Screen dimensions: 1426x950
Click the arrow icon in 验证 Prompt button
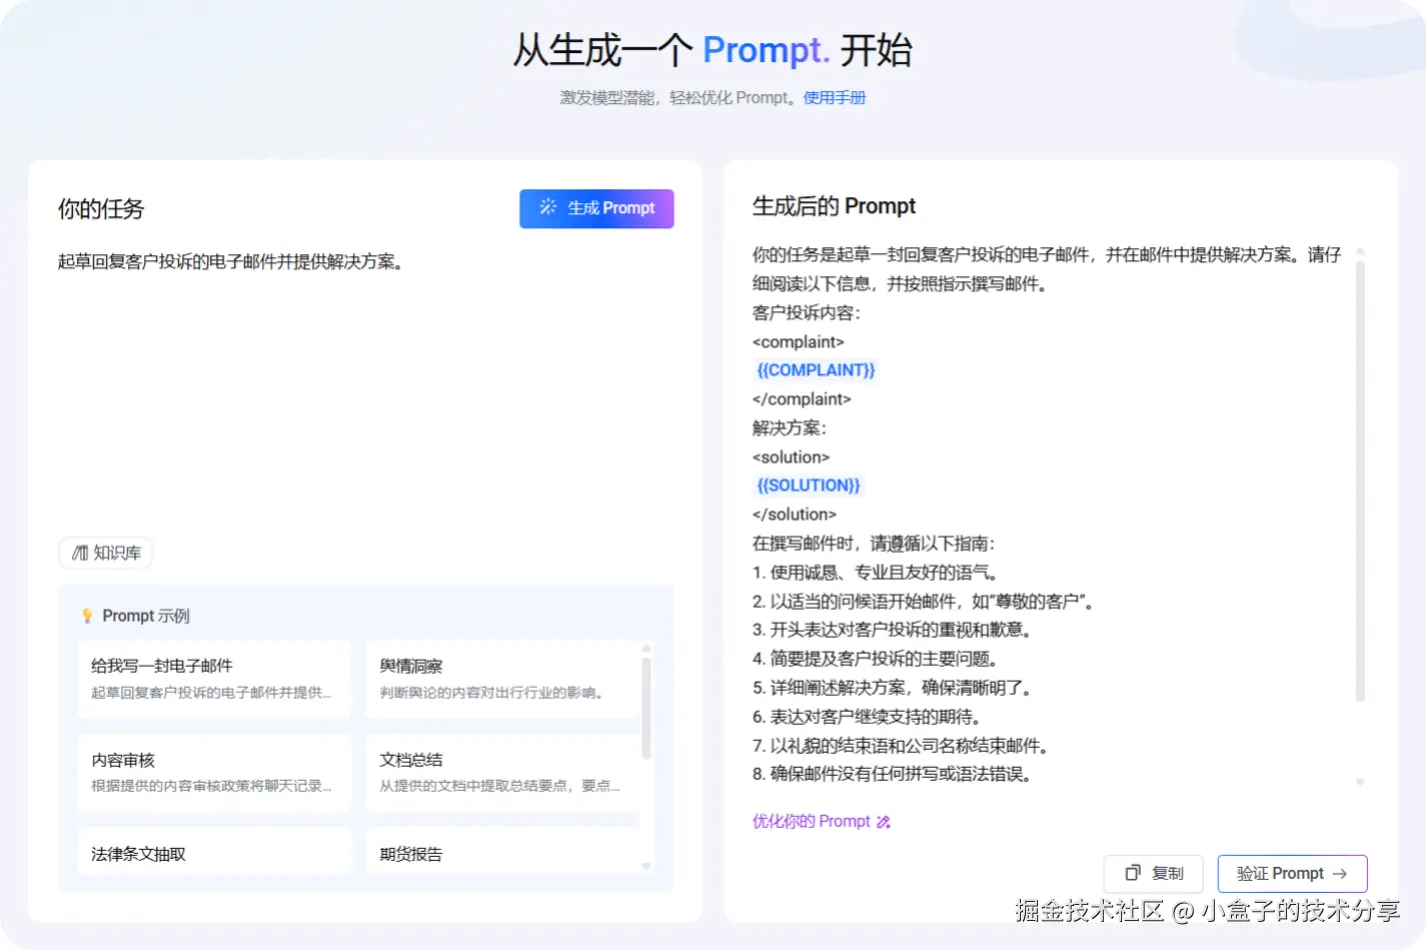click(1340, 873)
